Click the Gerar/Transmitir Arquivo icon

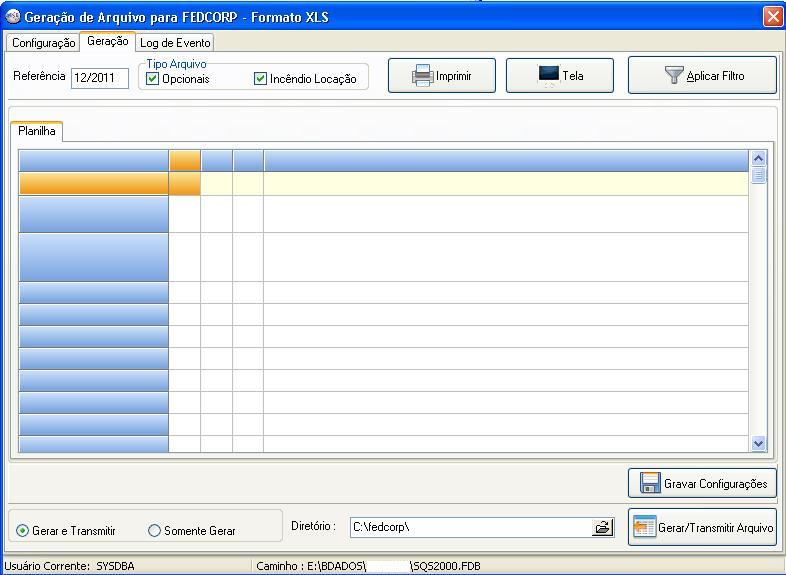644,528
